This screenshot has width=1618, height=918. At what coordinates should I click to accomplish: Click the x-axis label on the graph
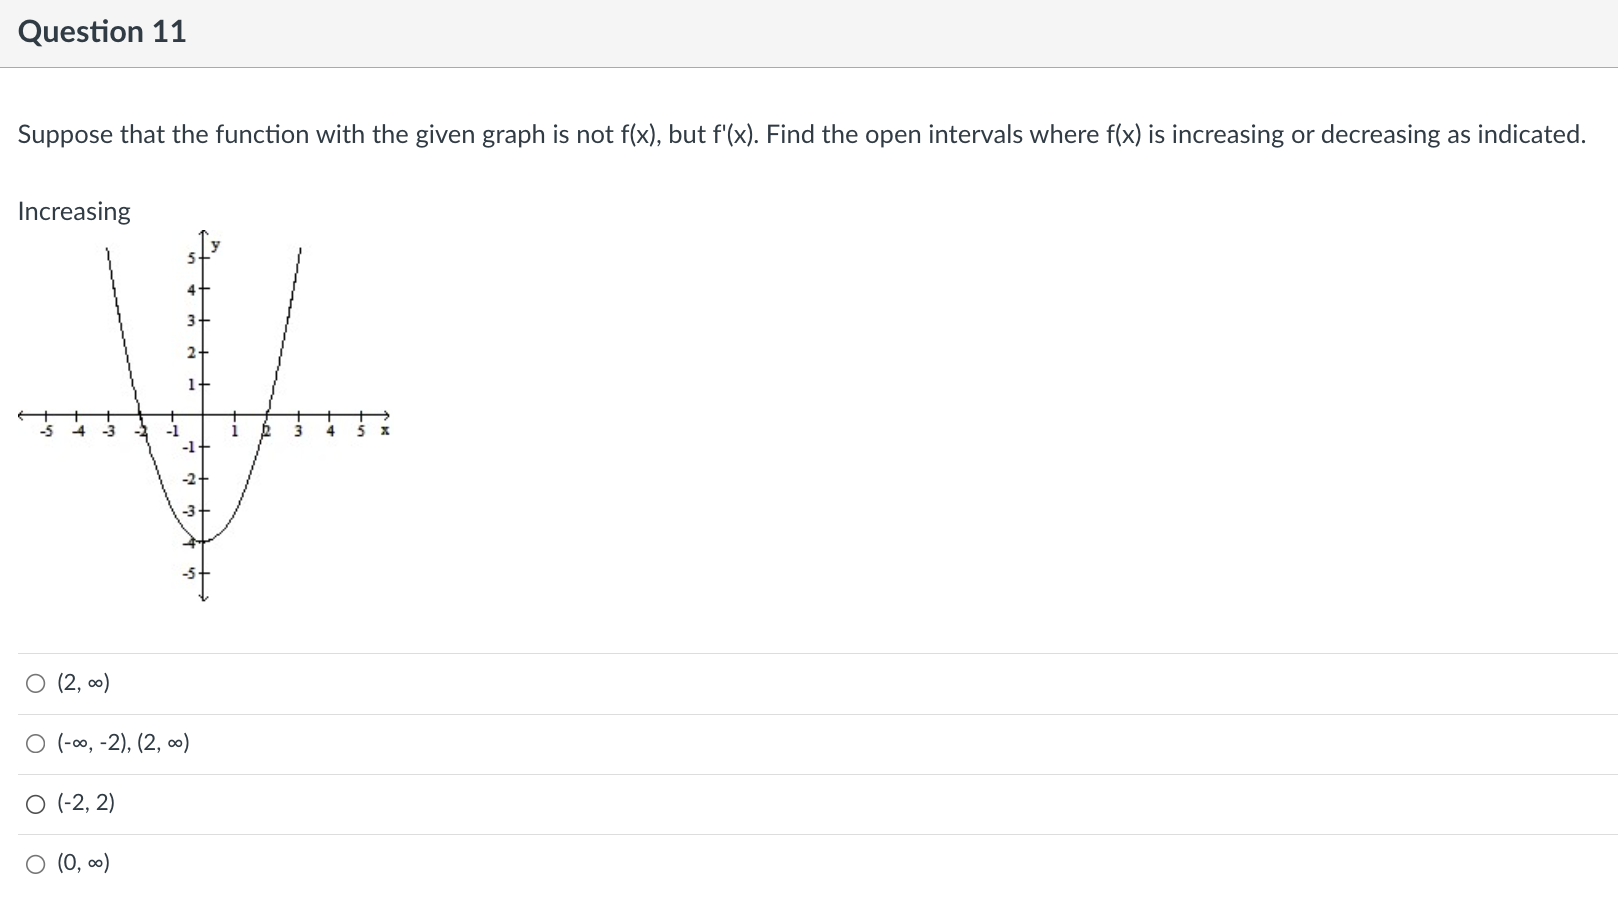pyautogui.click(x=384, y=430)
